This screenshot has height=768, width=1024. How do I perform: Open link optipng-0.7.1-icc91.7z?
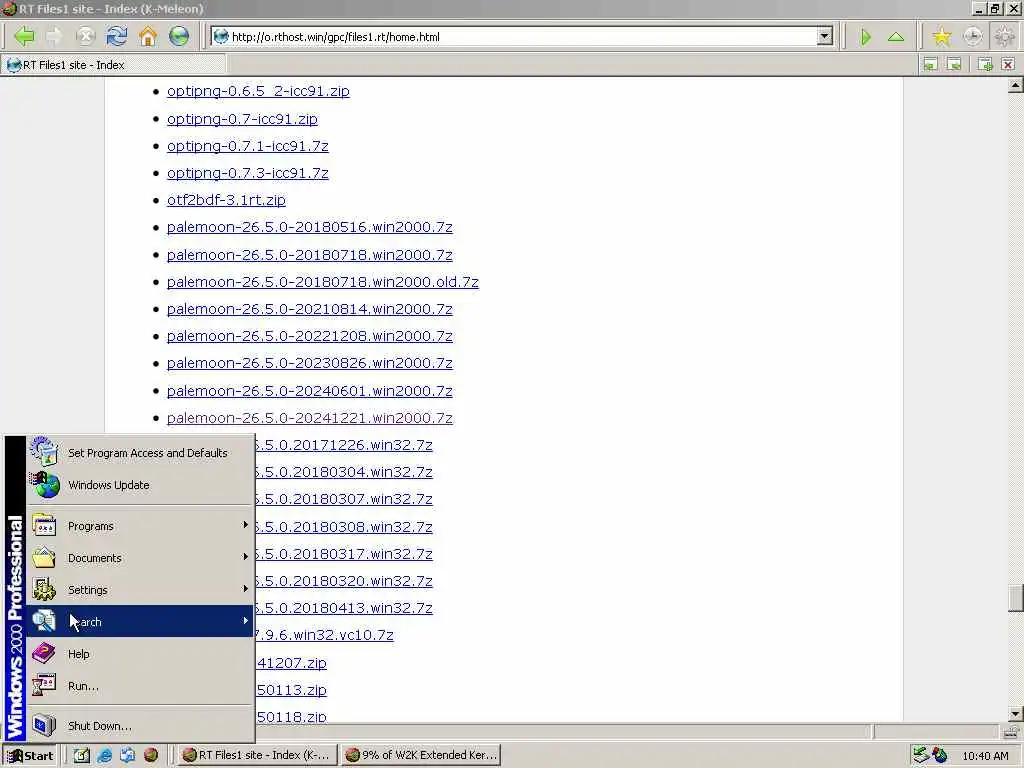tap(248, 146)
